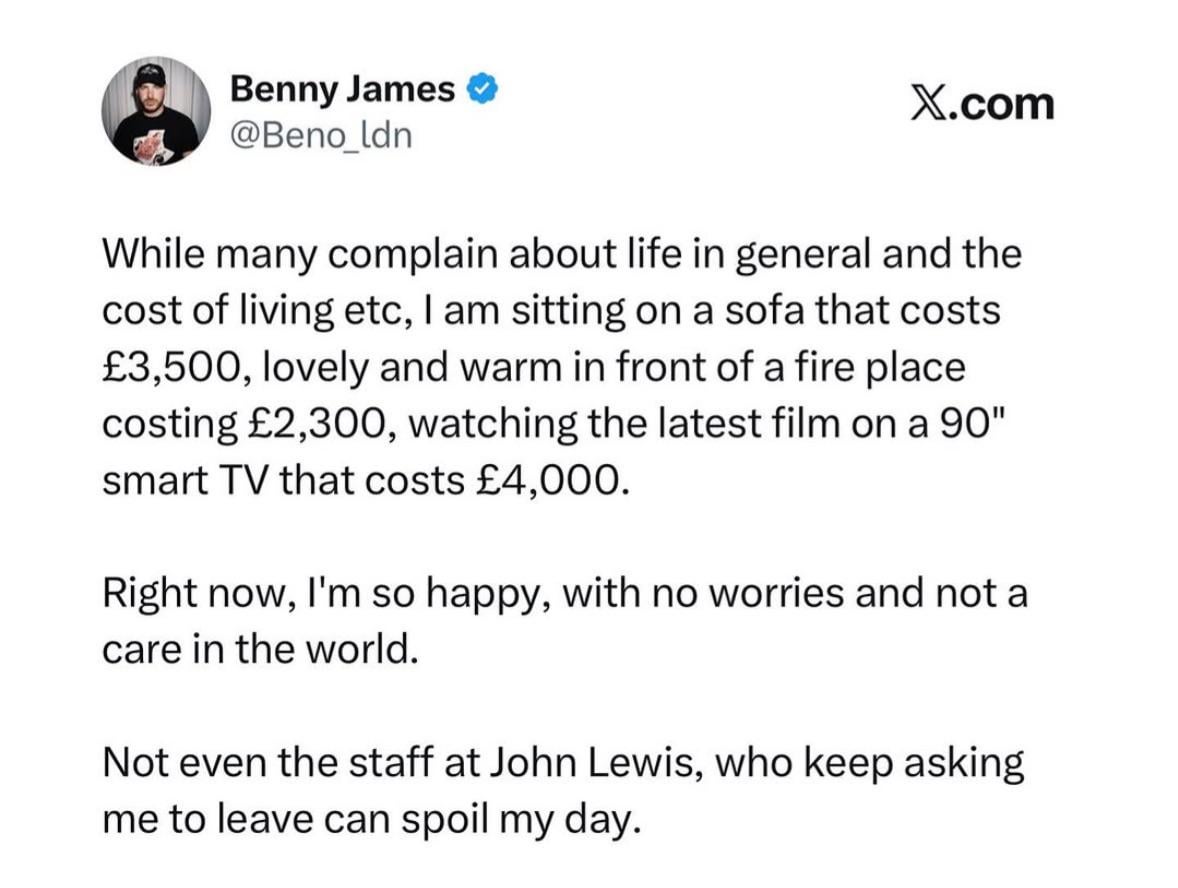Click the £3,500 sofa price

point(167,367)
